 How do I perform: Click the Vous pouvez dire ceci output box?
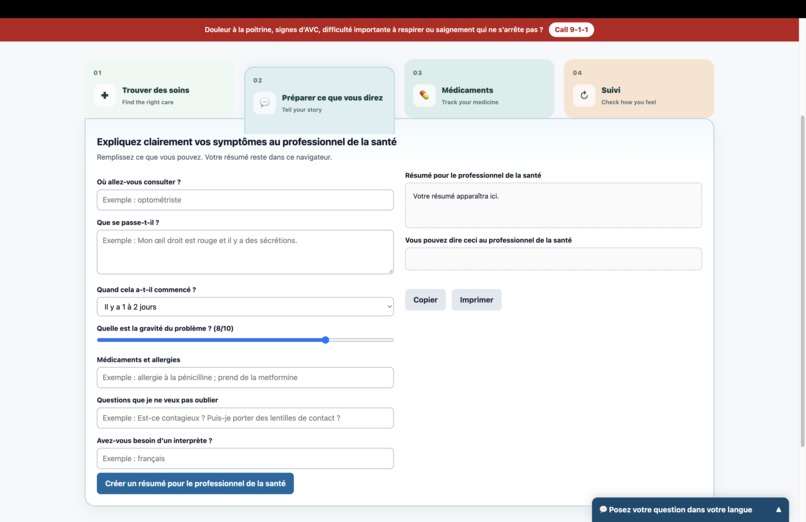coord(553,259)
